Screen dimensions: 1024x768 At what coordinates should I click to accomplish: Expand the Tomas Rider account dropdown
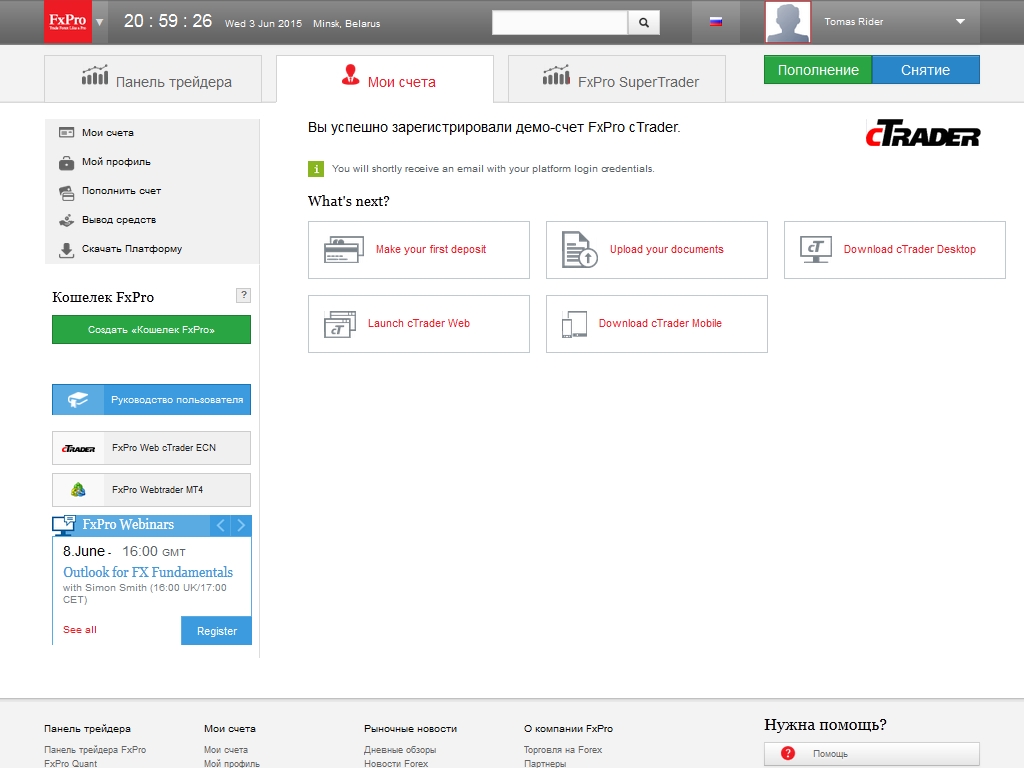pyautogui.click(x=960, y=22)
